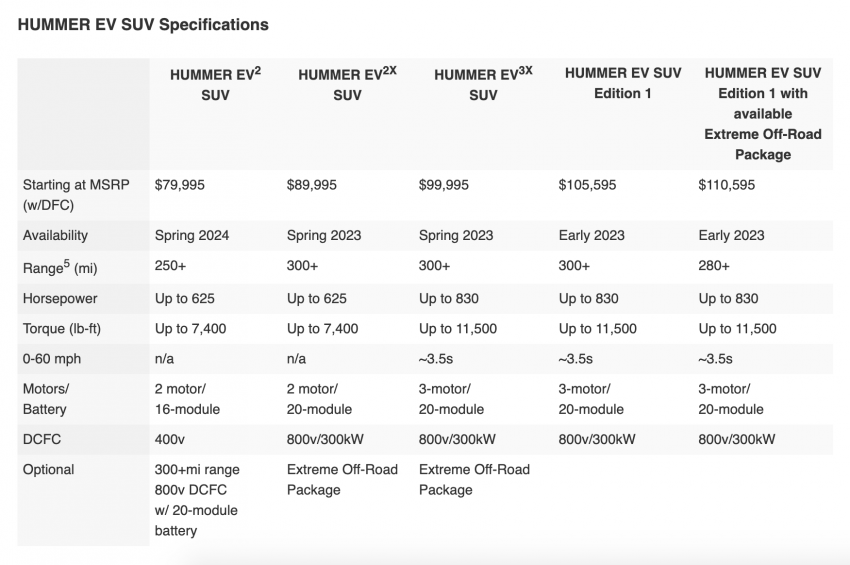The height and width of the screenshot is (565, 850).
Task: Click the Starting at MSRP row label
Action: point(76,195)
